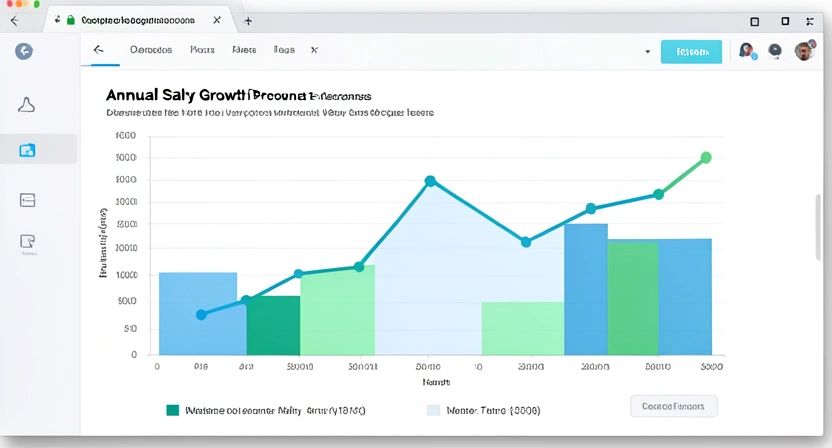This screenshot has height=448, width=832.
Task: Click the gray button below the chart
Action: pos(673,406)
